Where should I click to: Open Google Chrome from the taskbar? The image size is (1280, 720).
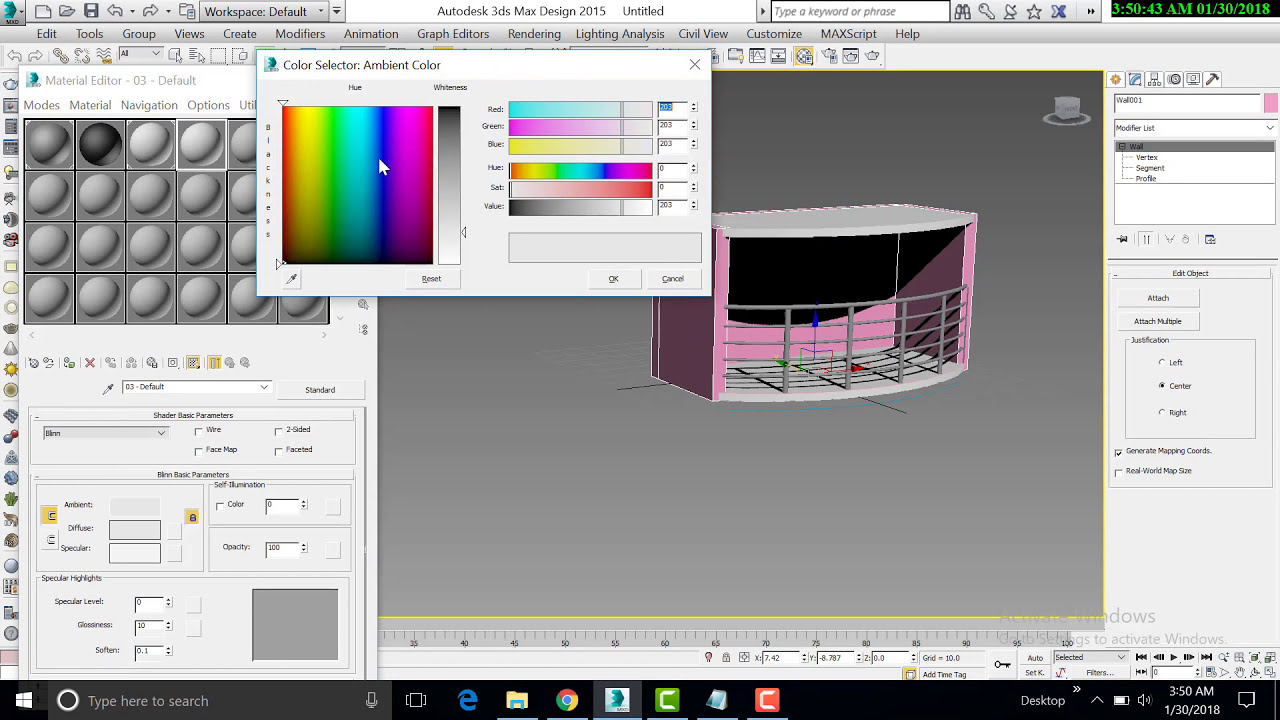pos(567,700)
